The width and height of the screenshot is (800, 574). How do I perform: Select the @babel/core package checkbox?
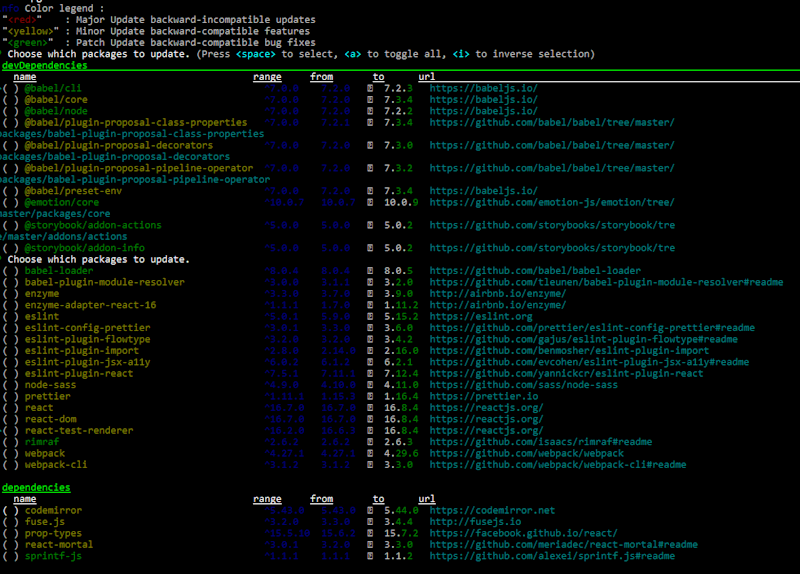(x=11, y=99)
